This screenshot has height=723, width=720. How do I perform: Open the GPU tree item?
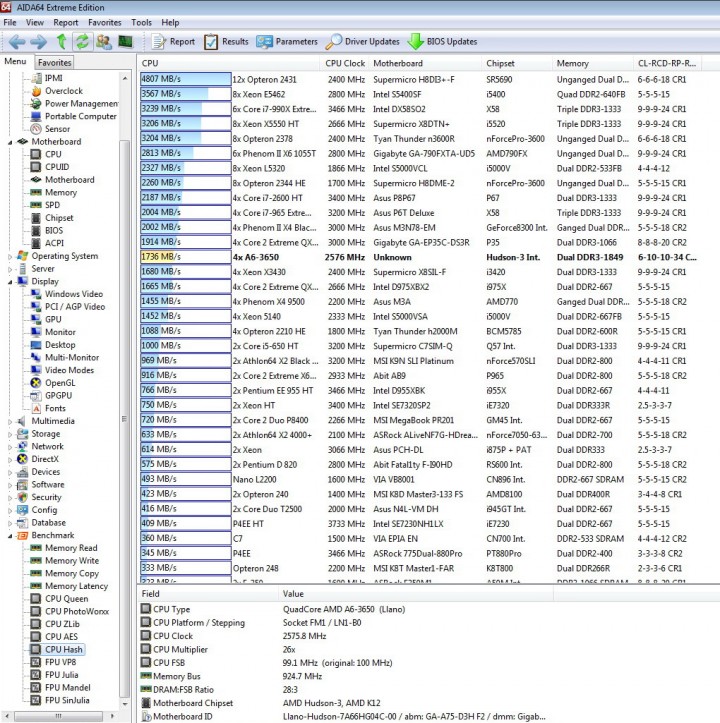53,319
